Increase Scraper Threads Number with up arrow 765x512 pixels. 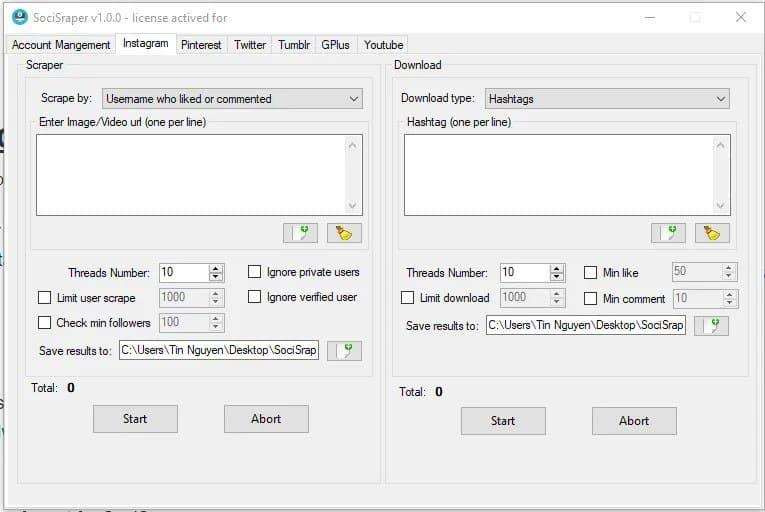tap(216, 268)
